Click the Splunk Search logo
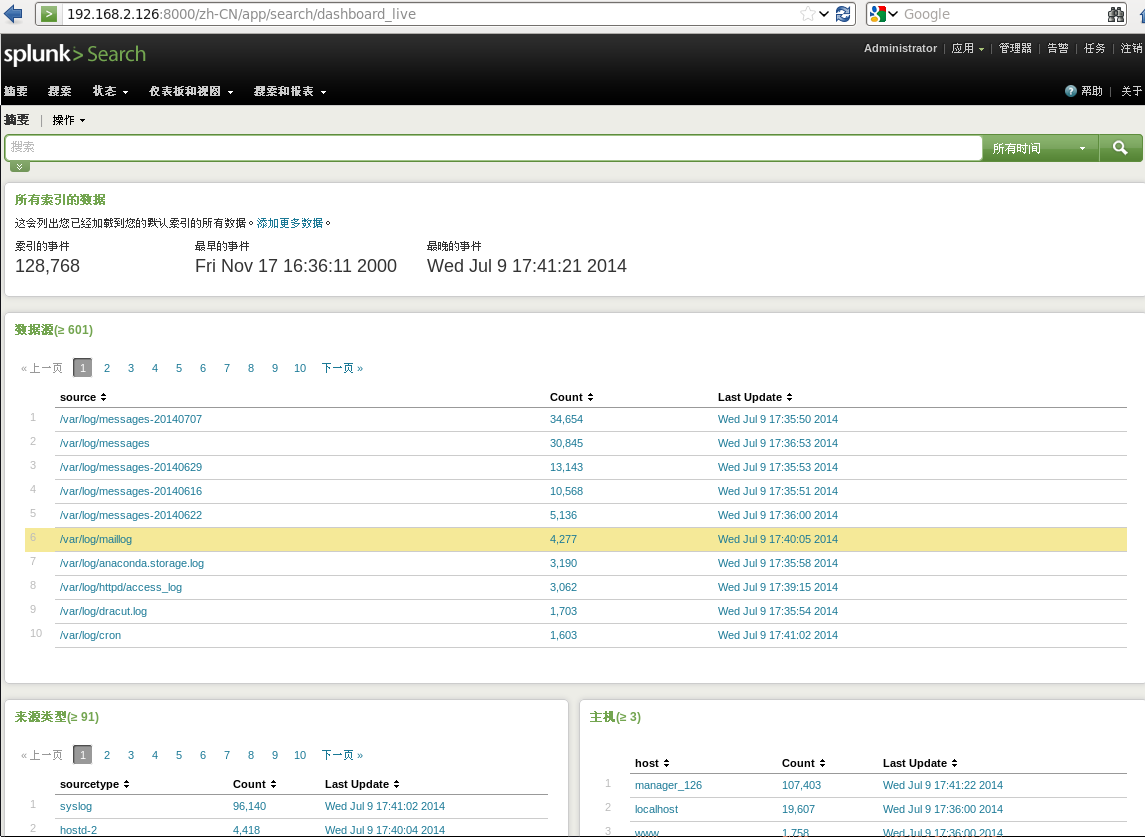This screenshot has height=837, width=1145. (x=74, y=55)
